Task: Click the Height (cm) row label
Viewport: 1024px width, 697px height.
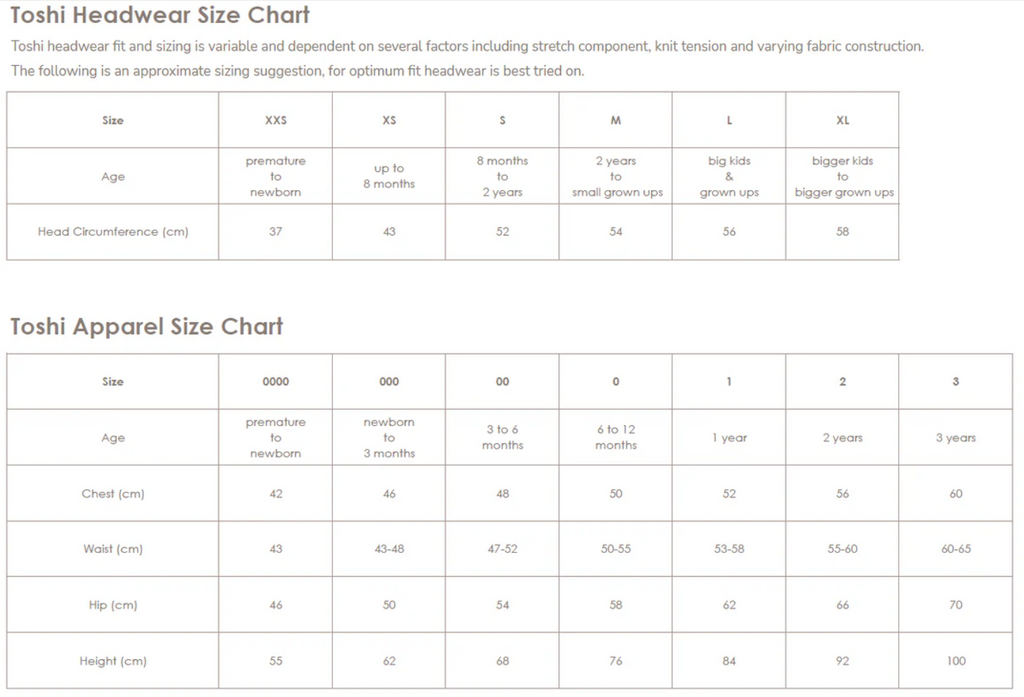Action: coord(113,661)
